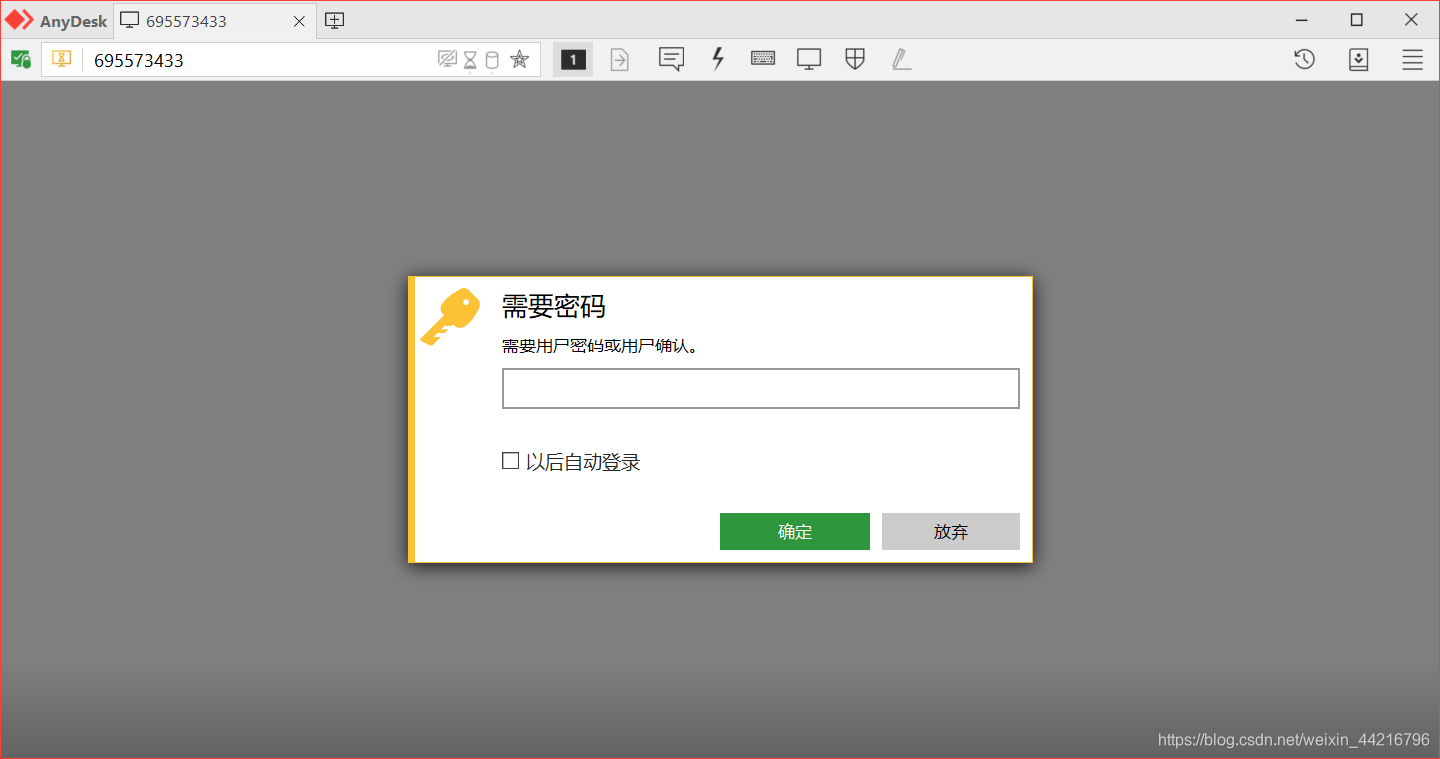Click the cylinder icon in address bar

pos(492,61)
